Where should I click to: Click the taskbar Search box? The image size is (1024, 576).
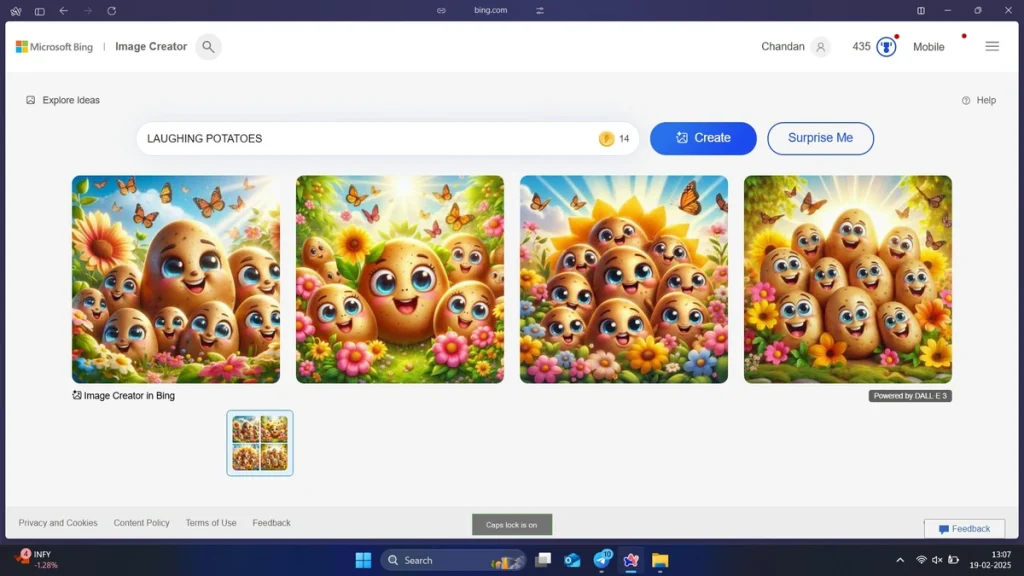point(453,560)
